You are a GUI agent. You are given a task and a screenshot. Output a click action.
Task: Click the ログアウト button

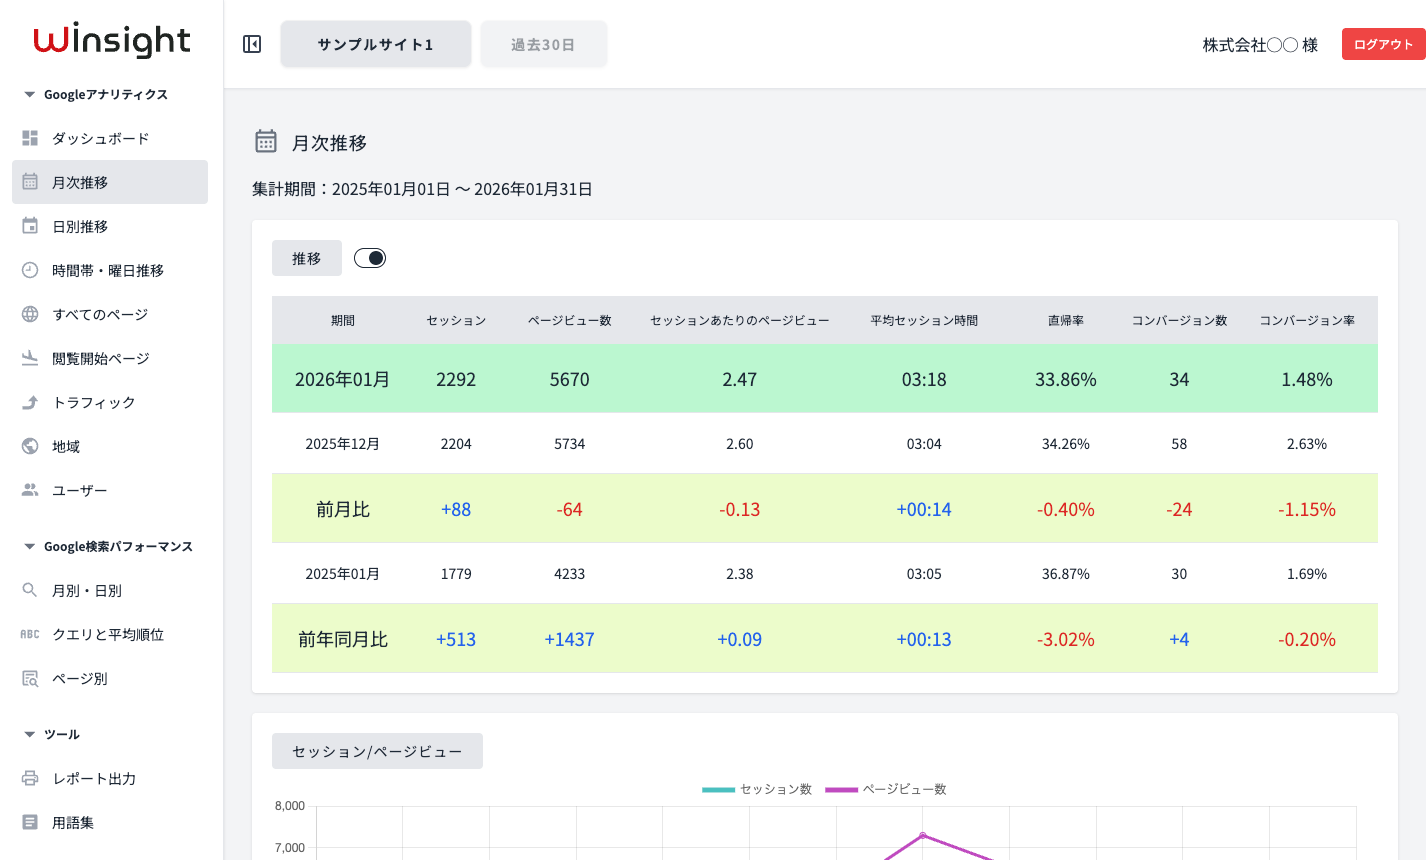1384,44
